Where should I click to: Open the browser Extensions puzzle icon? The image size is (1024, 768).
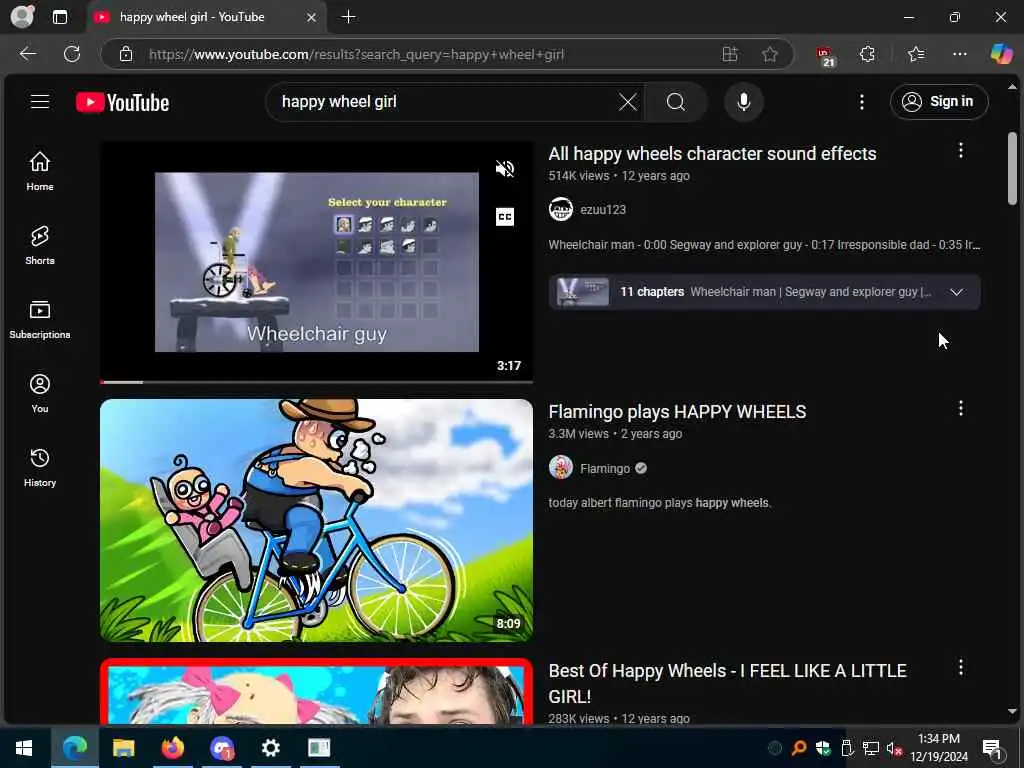[x=867, y=54]
